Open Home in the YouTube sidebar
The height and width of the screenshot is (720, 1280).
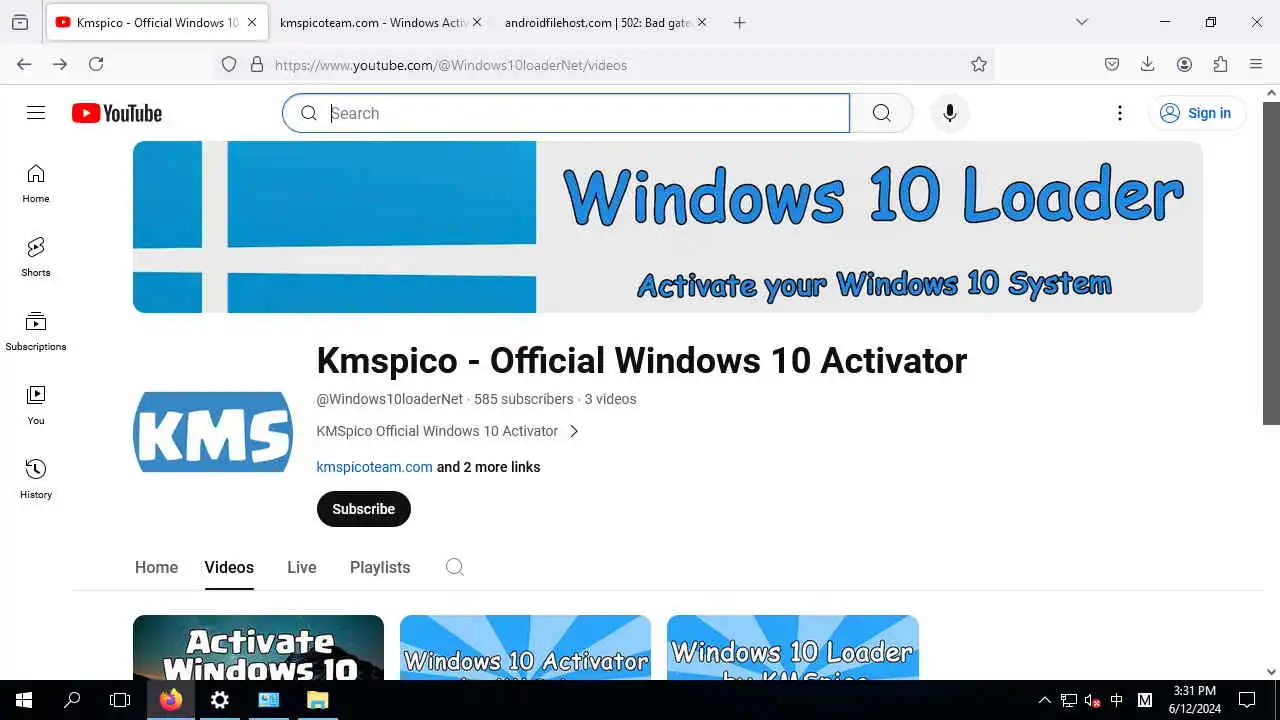click(x=36, y=184)
